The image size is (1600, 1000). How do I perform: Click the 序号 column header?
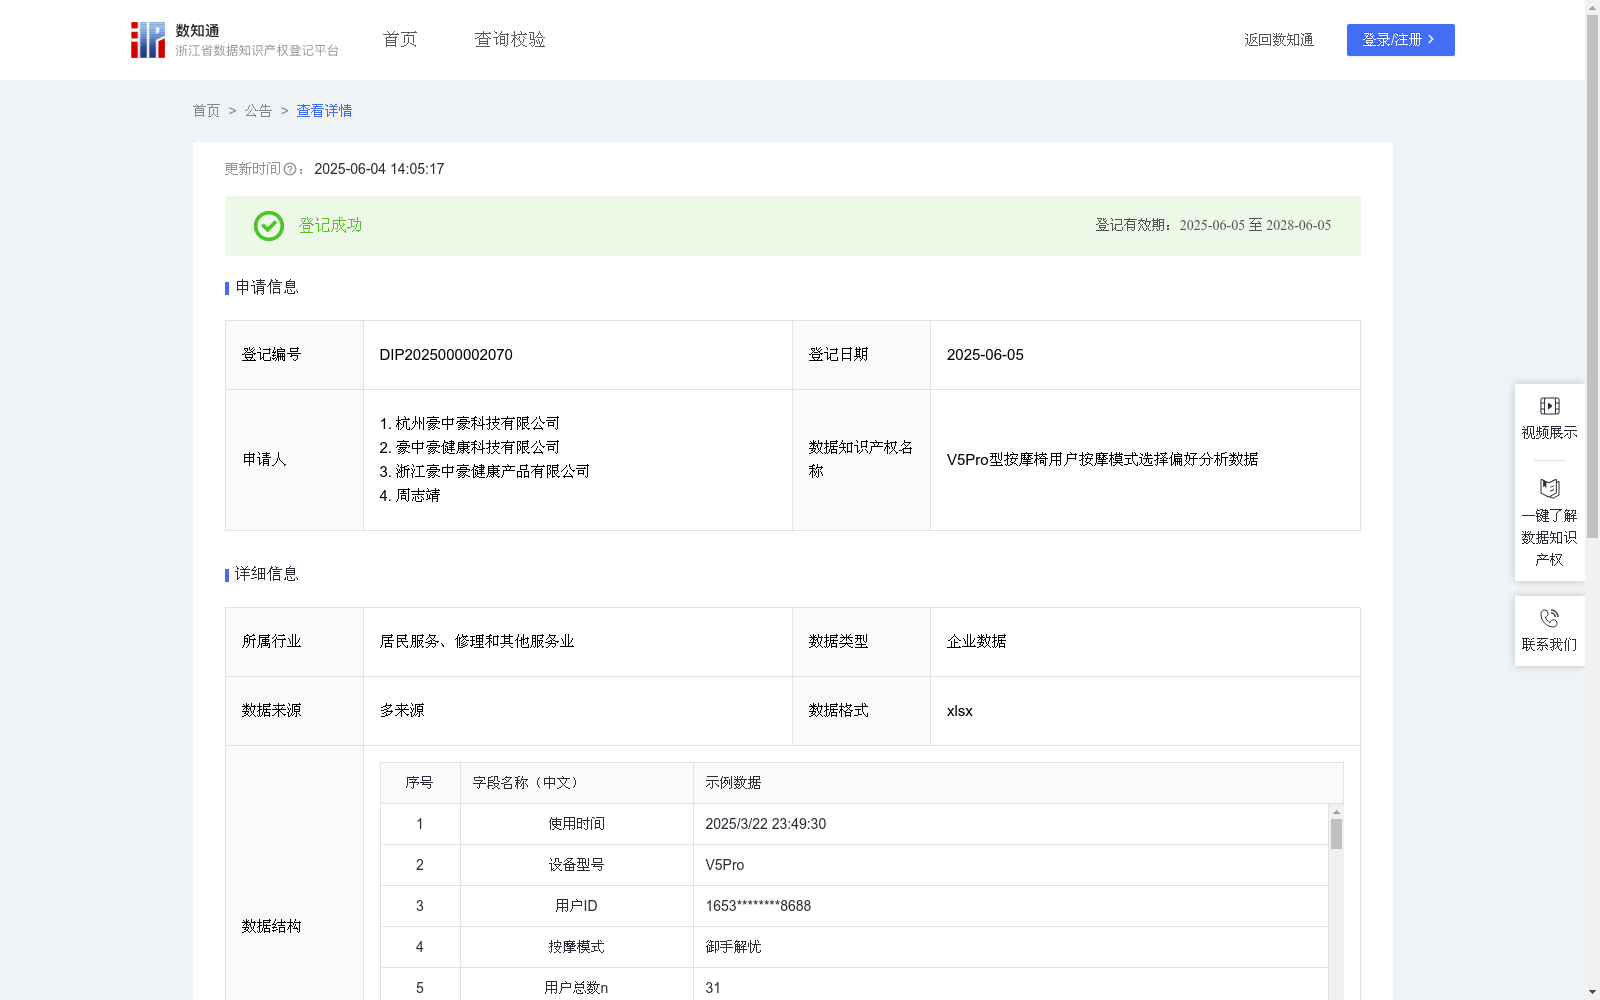(419, 783)
